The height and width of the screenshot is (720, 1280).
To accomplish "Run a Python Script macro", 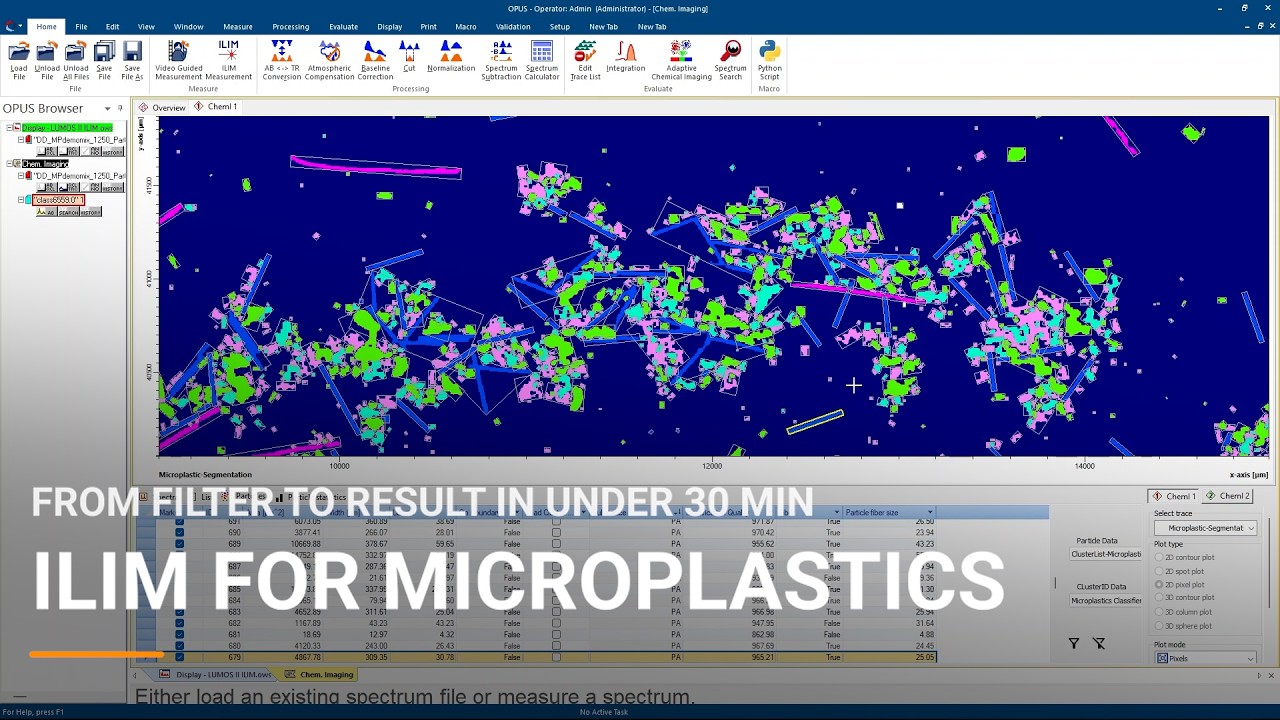I will click(769, 61).
